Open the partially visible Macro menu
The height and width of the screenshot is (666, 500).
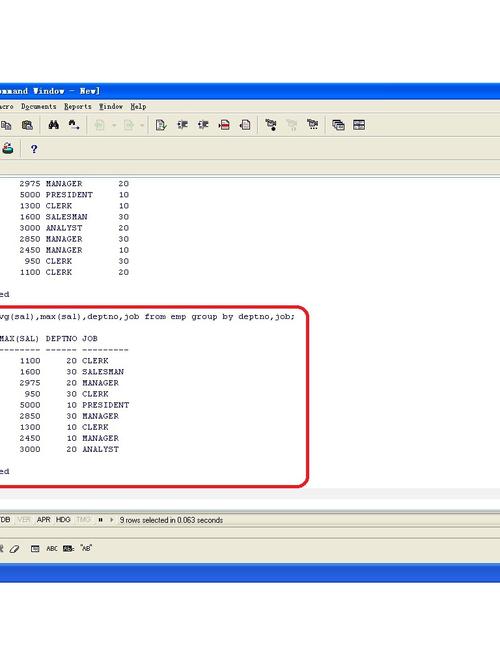[6, 107]
